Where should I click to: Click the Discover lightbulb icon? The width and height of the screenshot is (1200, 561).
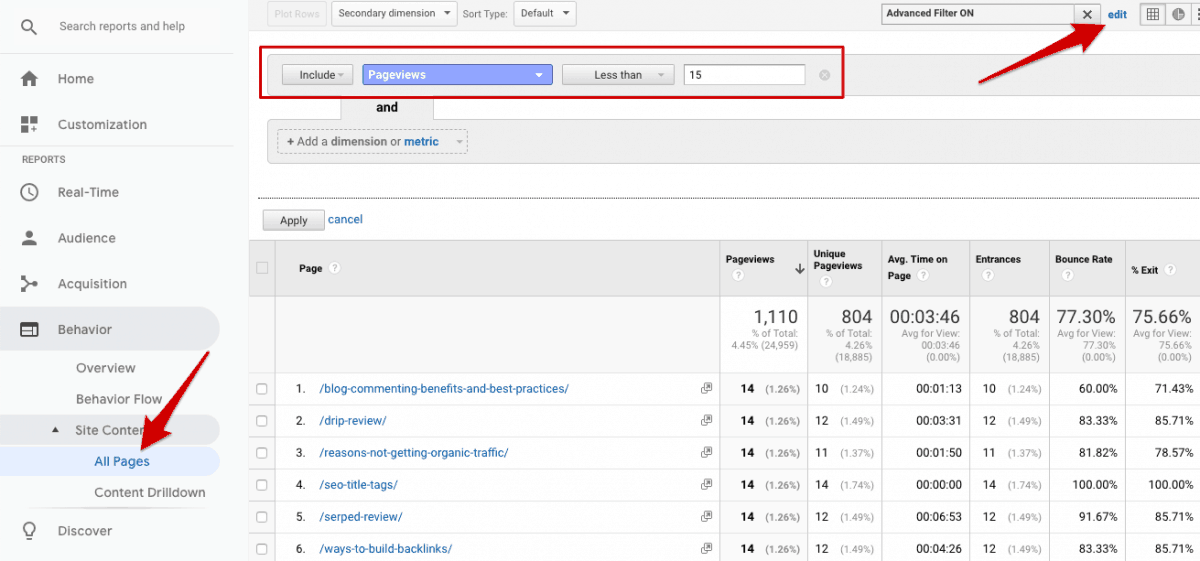[29, 531]
